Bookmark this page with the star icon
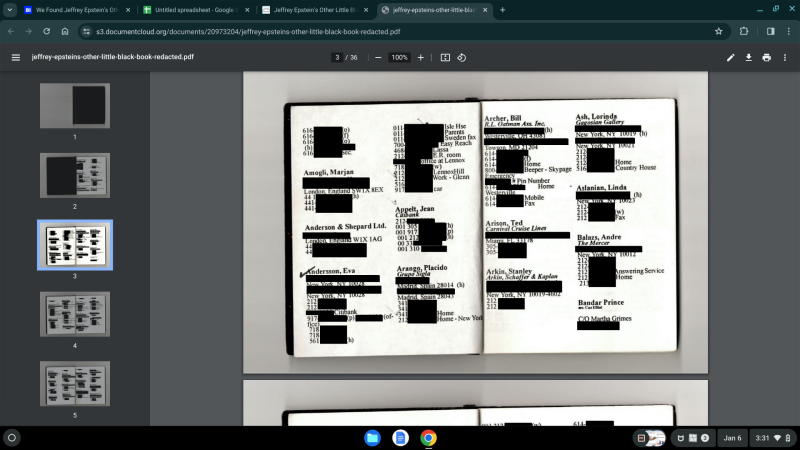Screen dimensions: 800x450 tap(719, 31)
